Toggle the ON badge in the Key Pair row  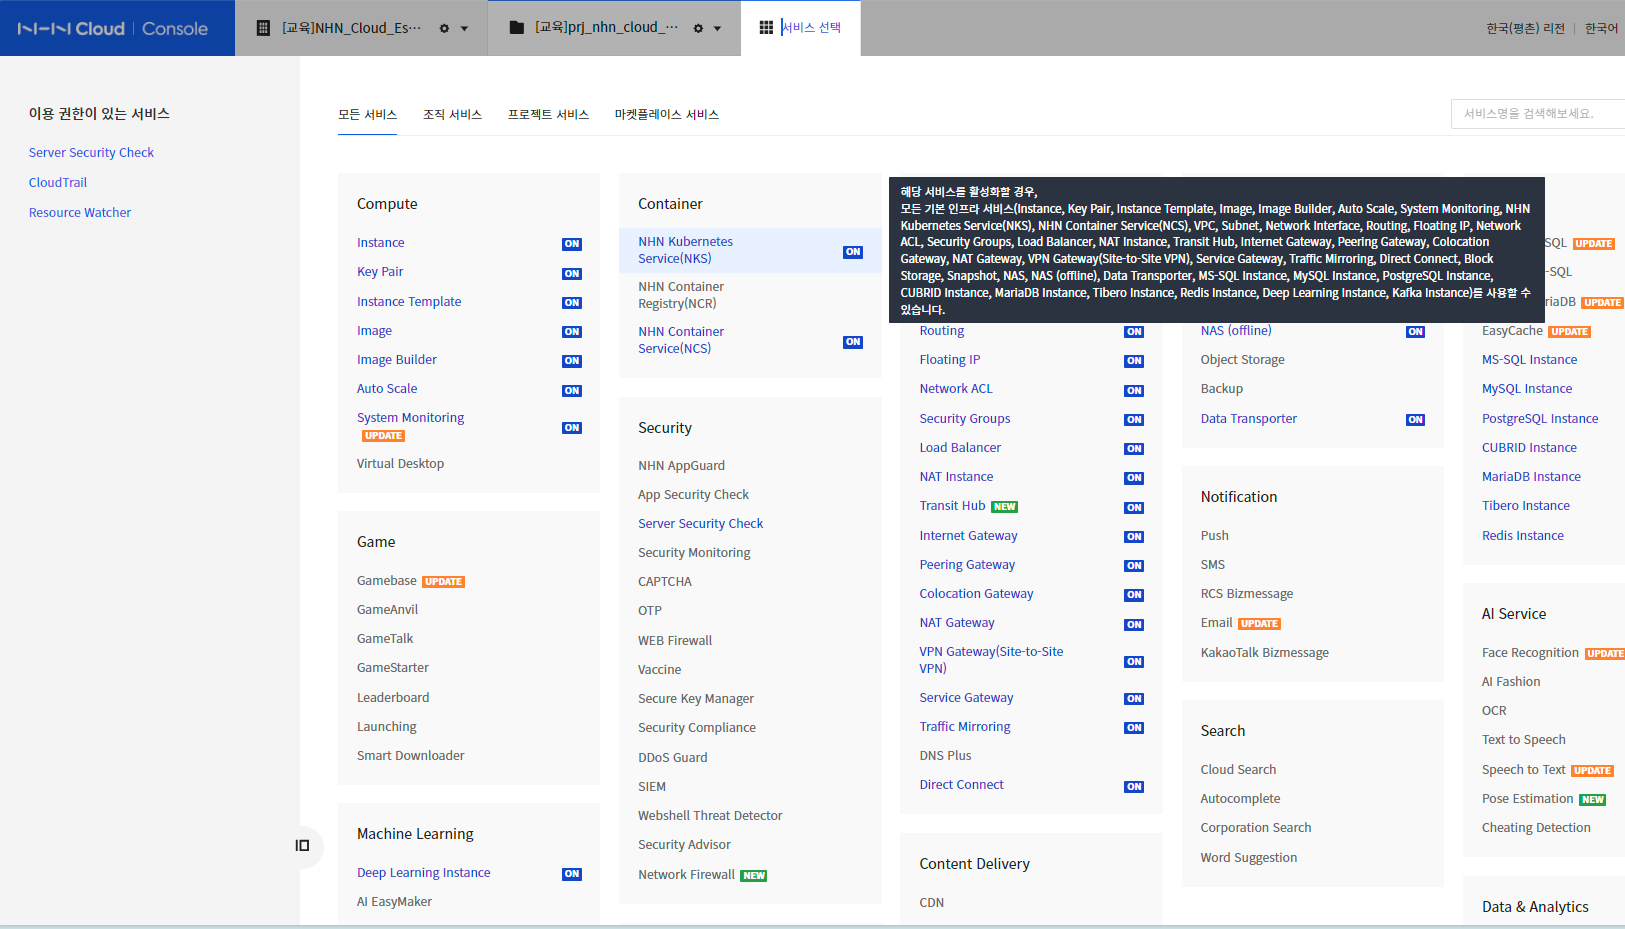[572, 273]
